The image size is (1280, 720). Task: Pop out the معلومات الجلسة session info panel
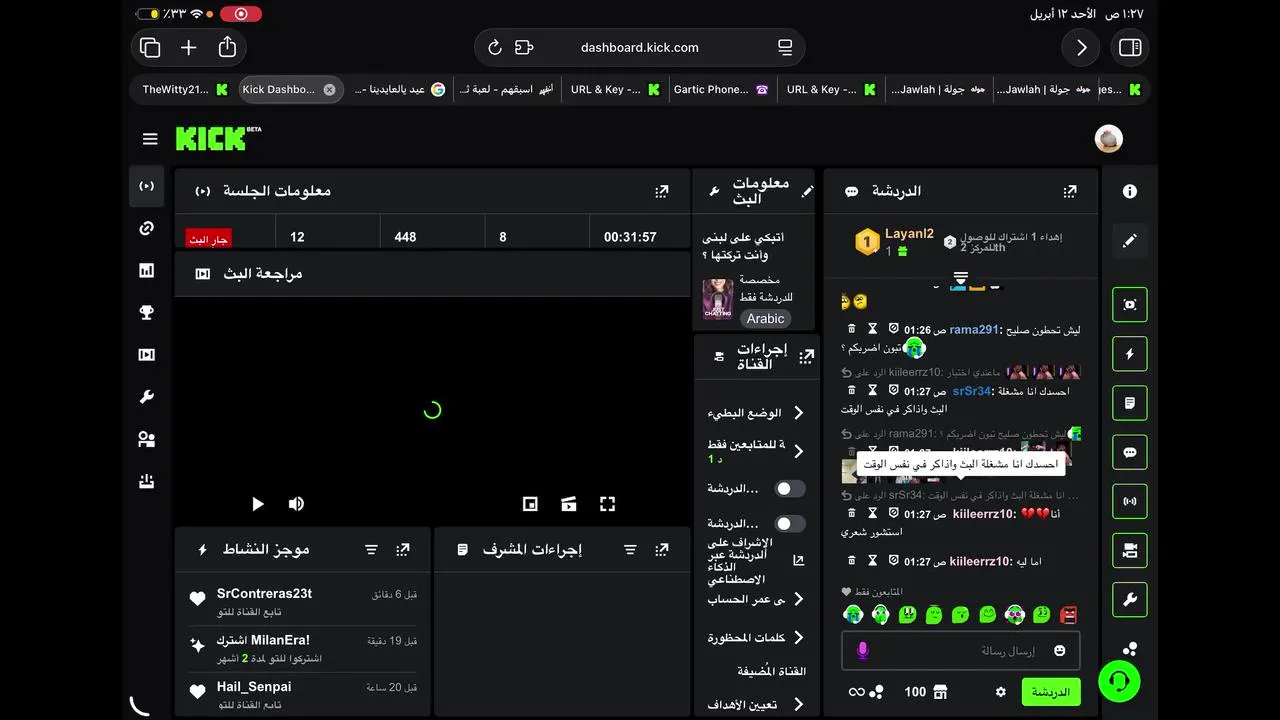(x=662, y=191)
